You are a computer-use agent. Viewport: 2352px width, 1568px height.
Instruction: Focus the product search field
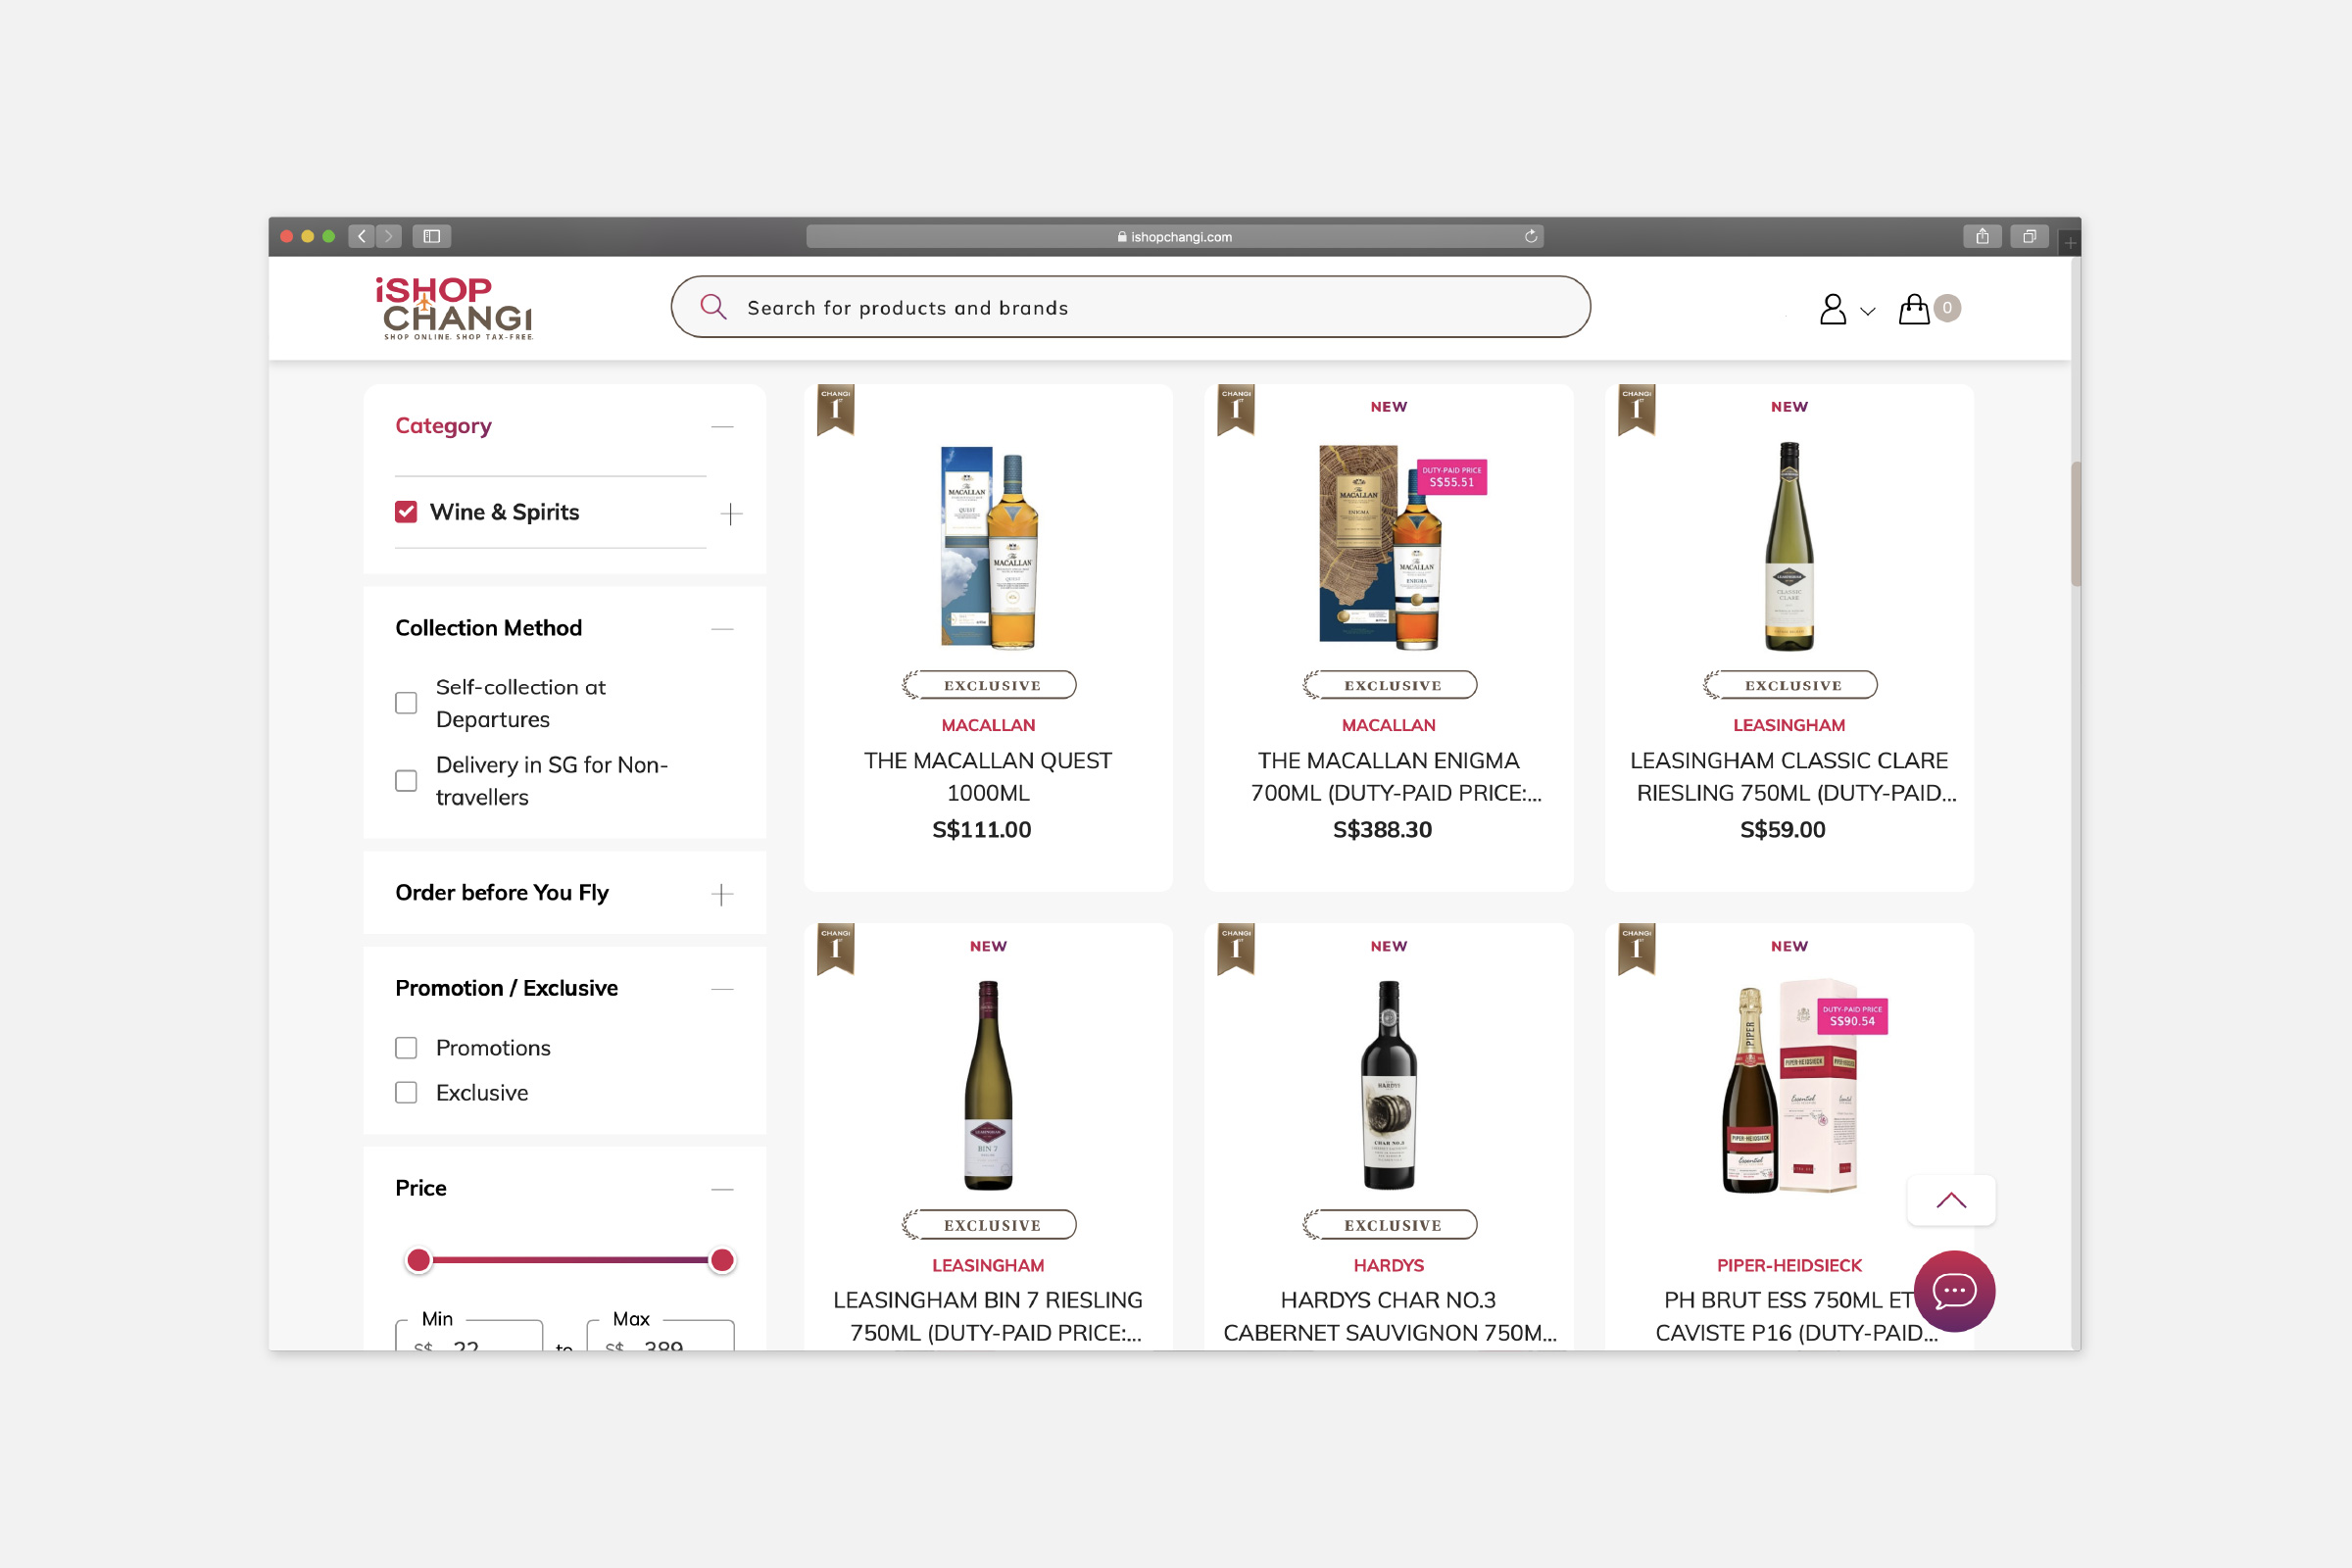1130,307
